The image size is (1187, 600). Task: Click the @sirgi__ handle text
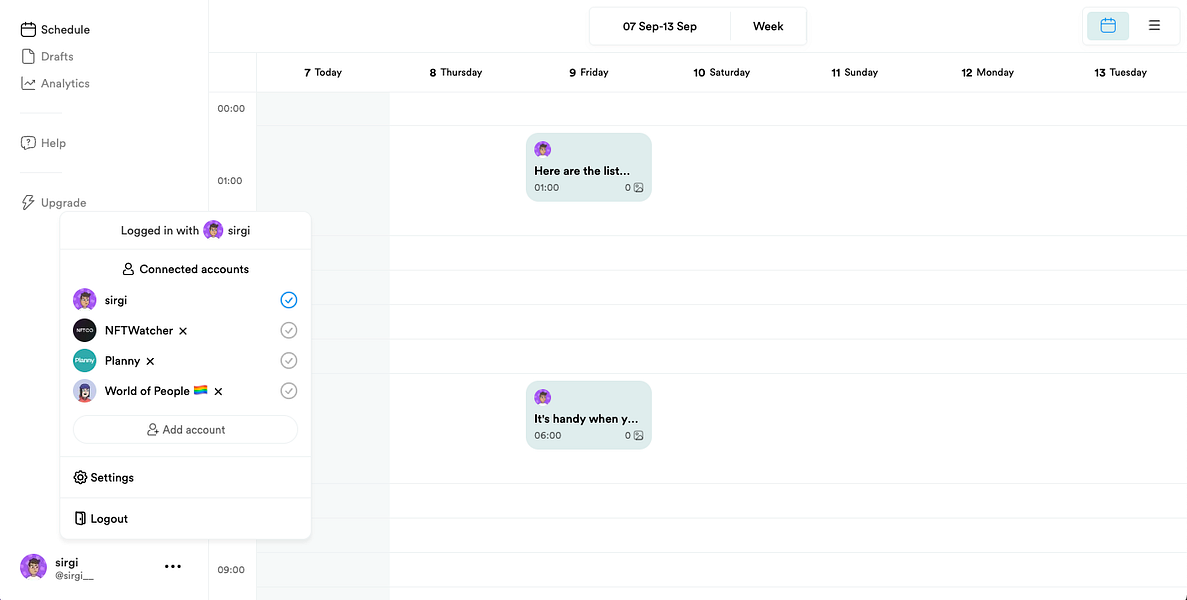74,576
